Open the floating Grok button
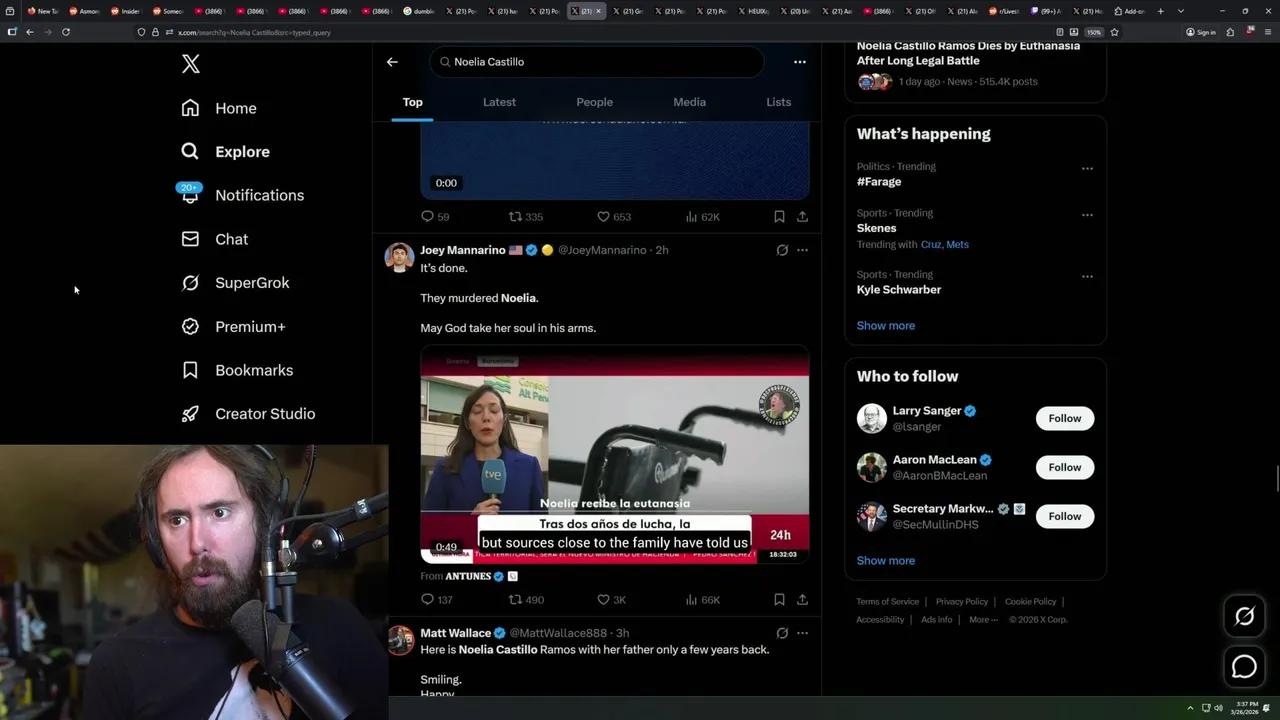 (x=1244, y=617)
